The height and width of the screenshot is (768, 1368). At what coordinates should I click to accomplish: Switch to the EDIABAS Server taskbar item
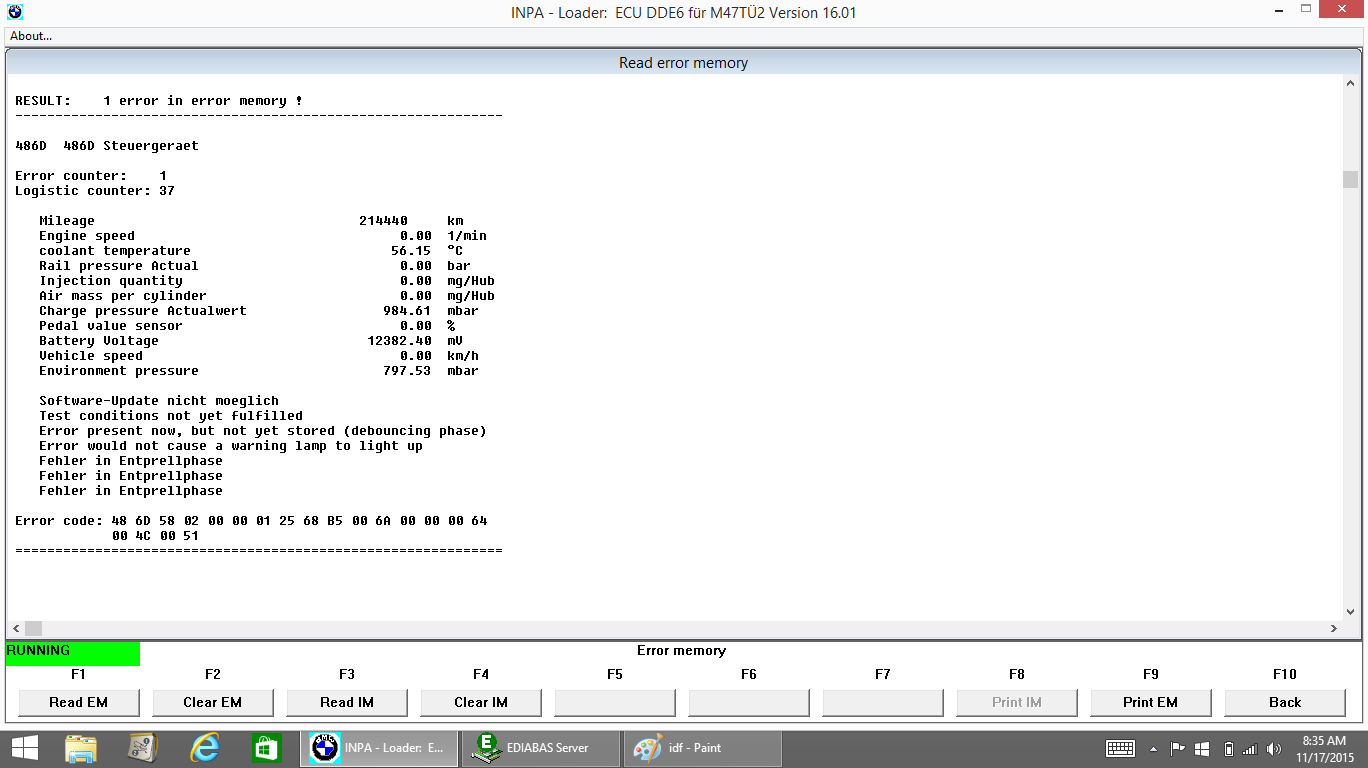pyautogui.click(x=540, y=748)
